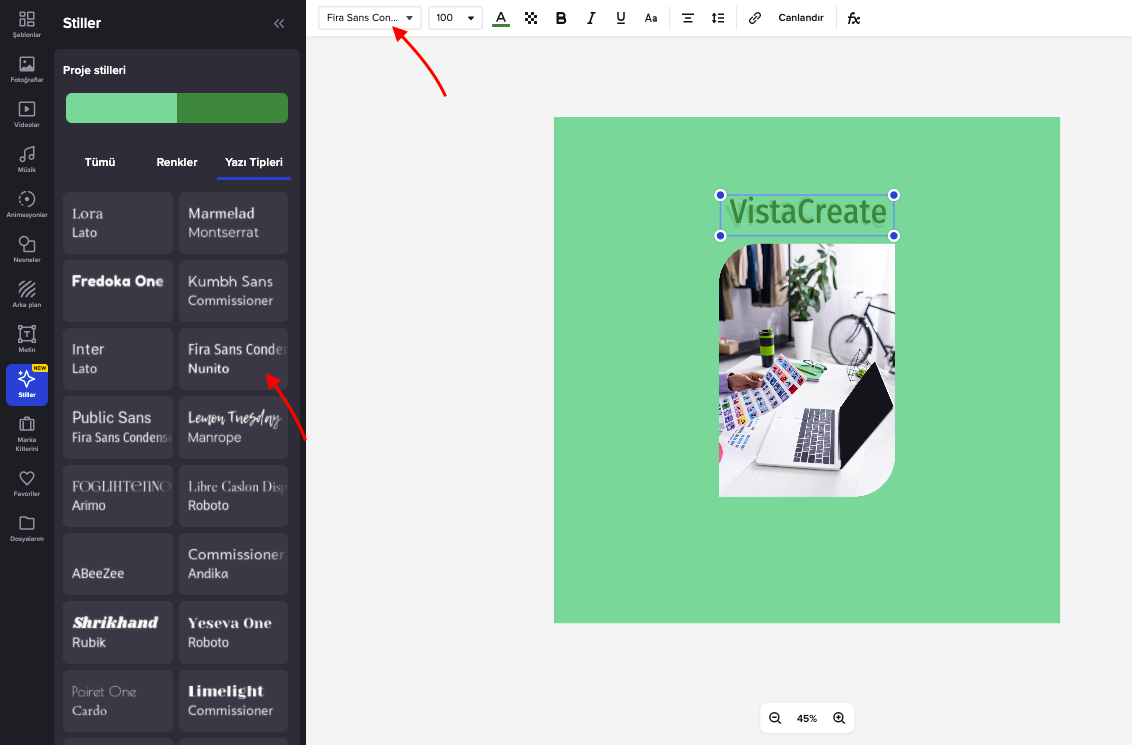
Task: Open the Fotoğraflar photos panel
Action: (x=27, y=69)
